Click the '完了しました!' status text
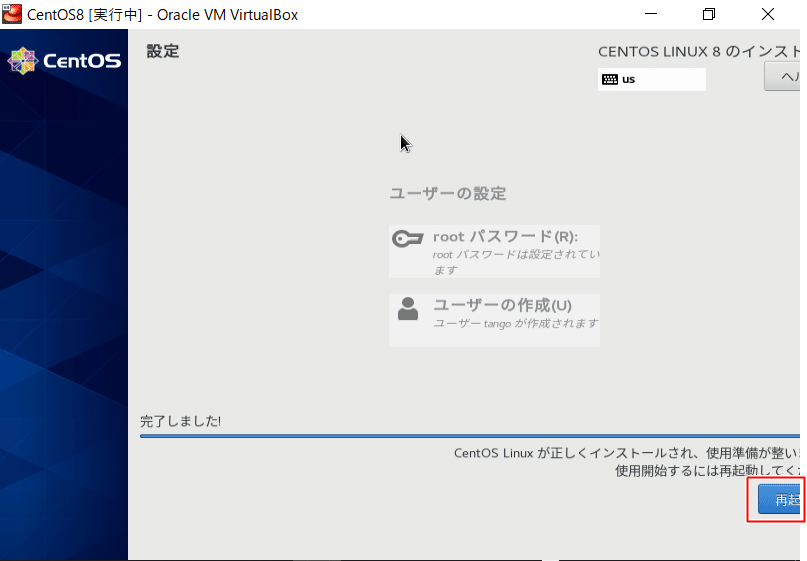The image size is (807, 561). (181, 421)
